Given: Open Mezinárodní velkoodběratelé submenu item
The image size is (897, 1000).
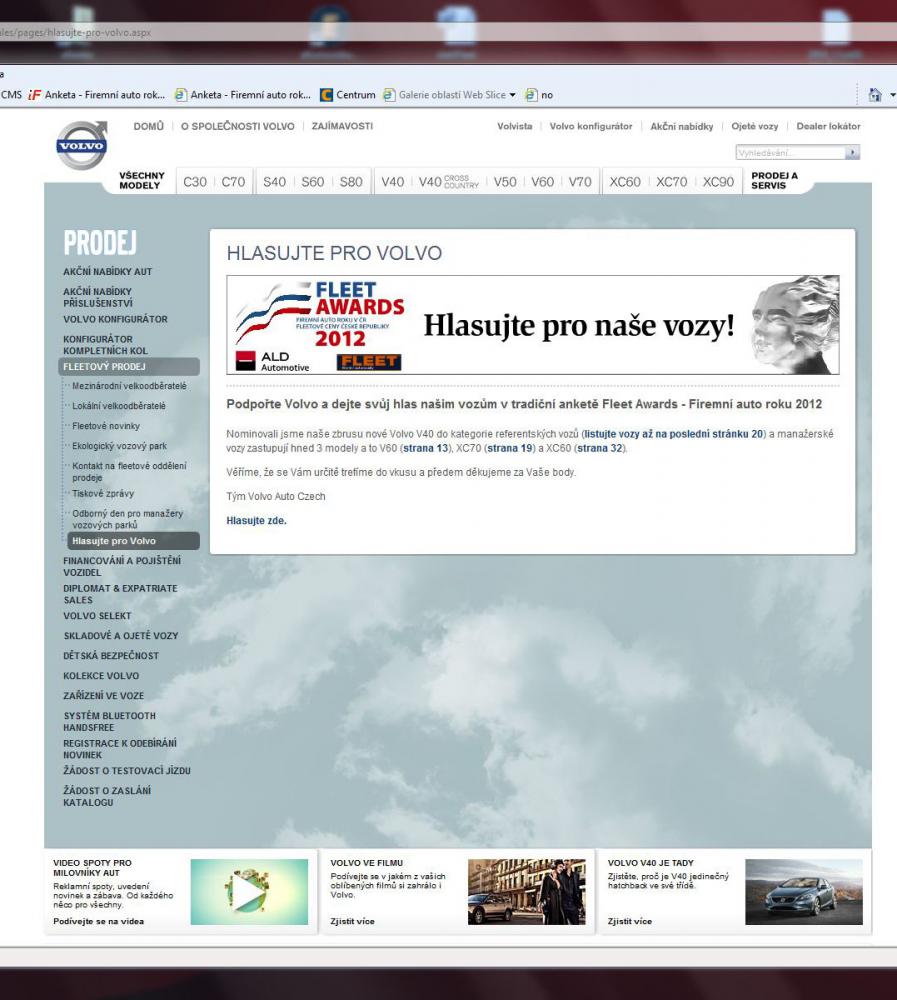Looking at the screenshot, I should point(130,386).
